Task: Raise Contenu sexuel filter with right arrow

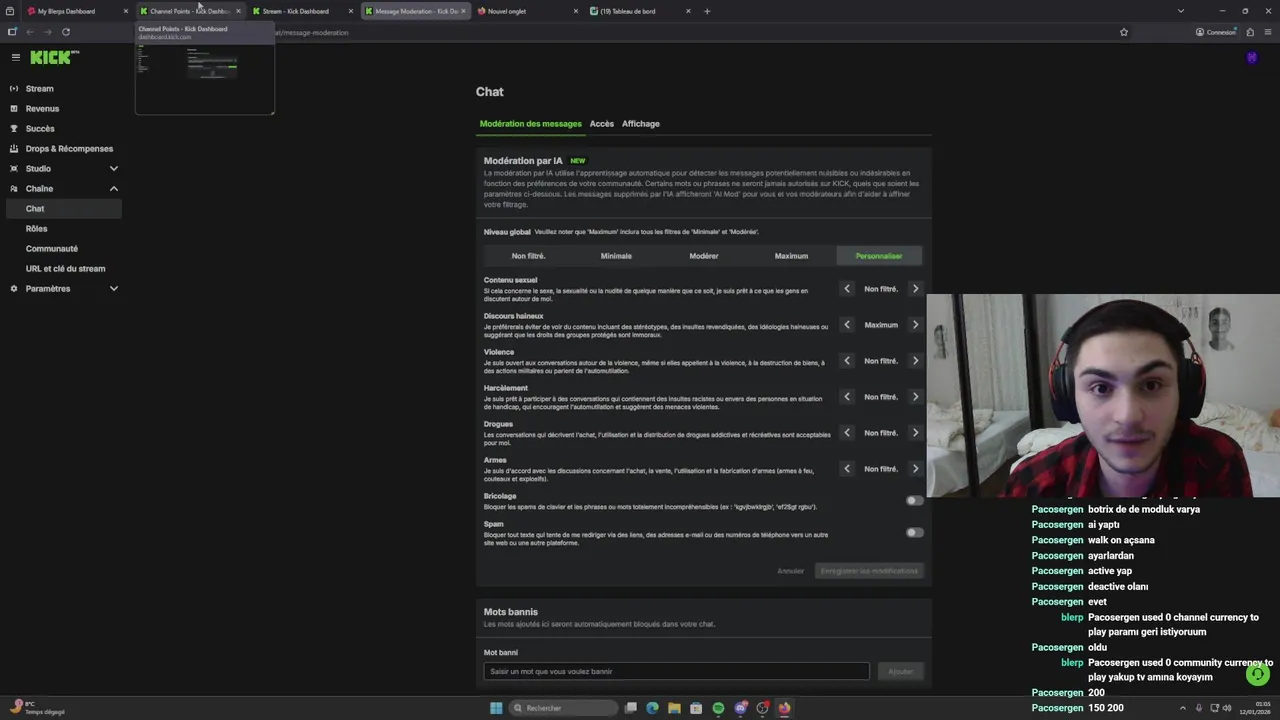Action: (915, 289)
